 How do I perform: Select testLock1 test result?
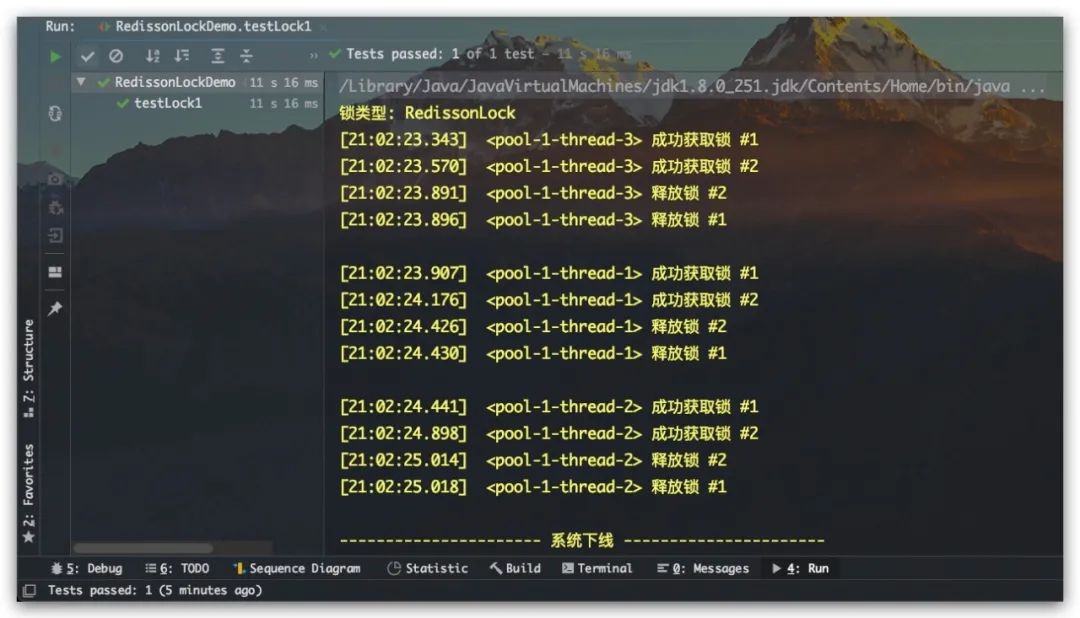pos(167,103)
